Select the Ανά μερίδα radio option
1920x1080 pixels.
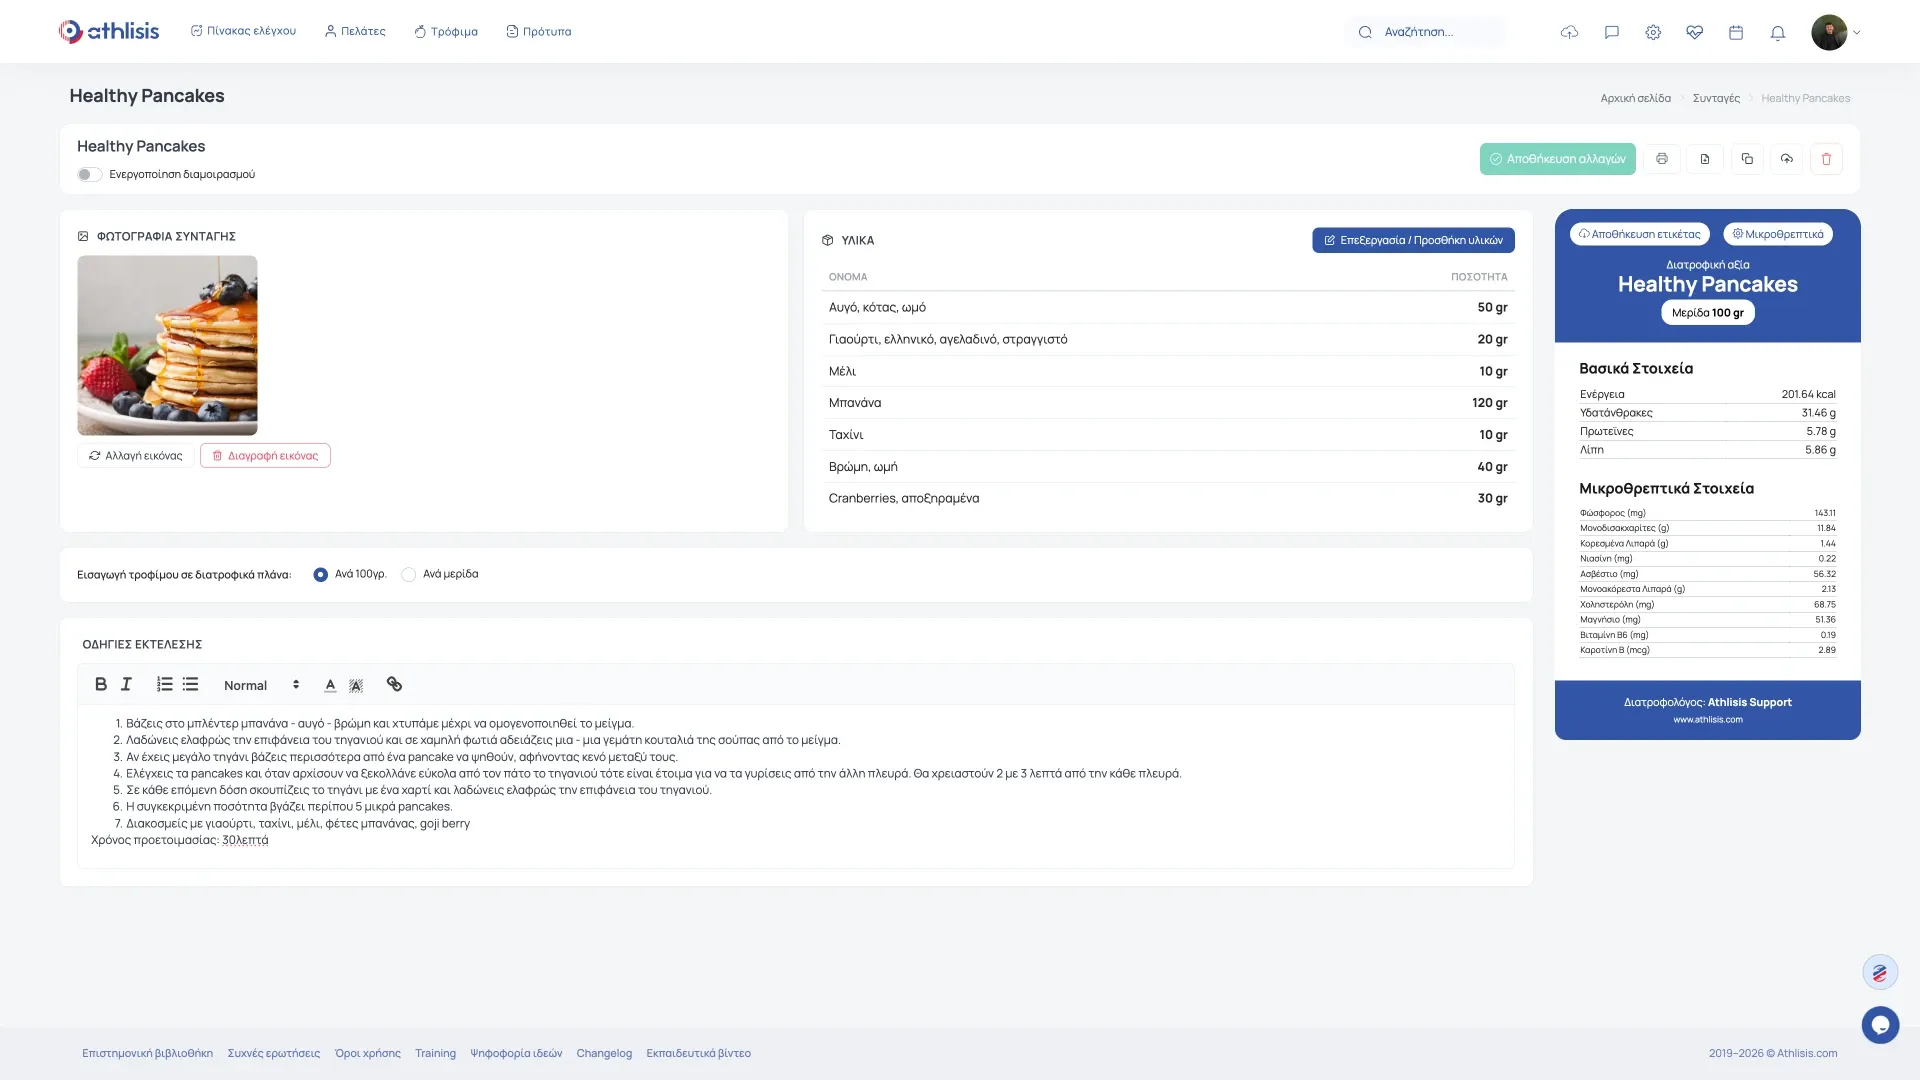point(409,575)
